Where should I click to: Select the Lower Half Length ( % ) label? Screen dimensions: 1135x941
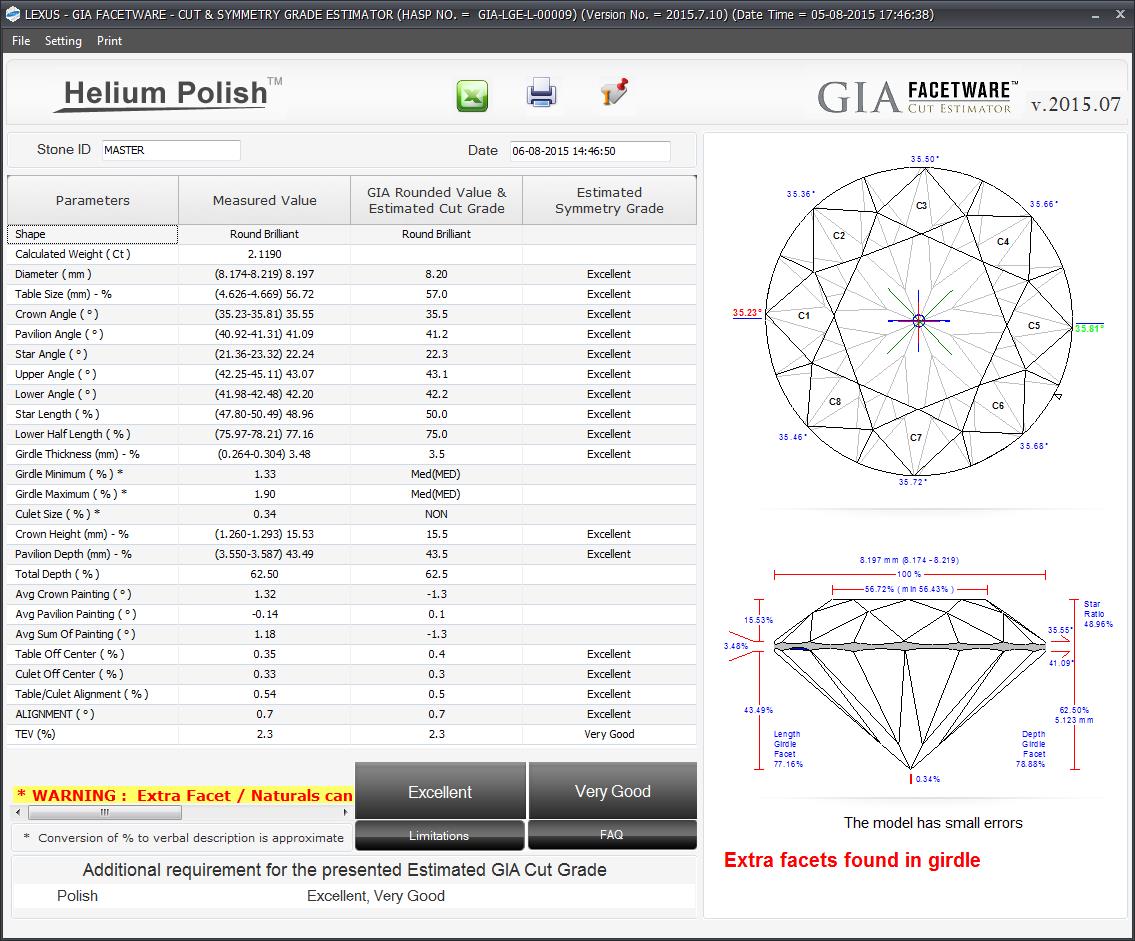[73, 434]
